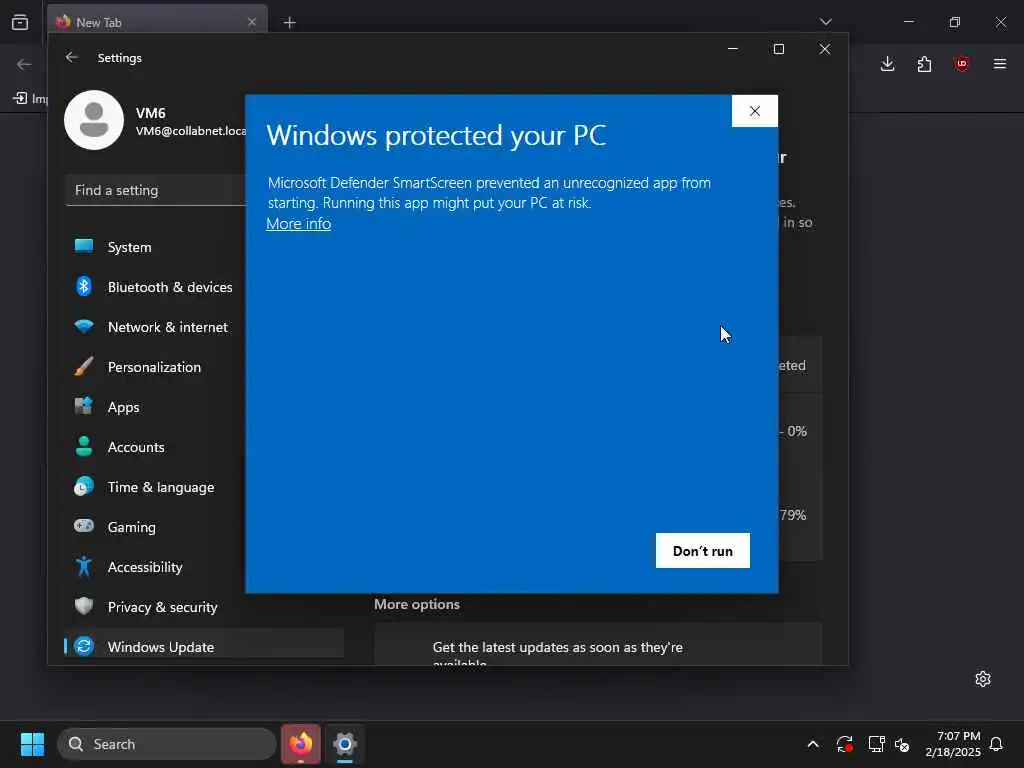Viewport: 1024px width, 768px height.
Task: Open Windows Start menu
Action: pos(32,744)
